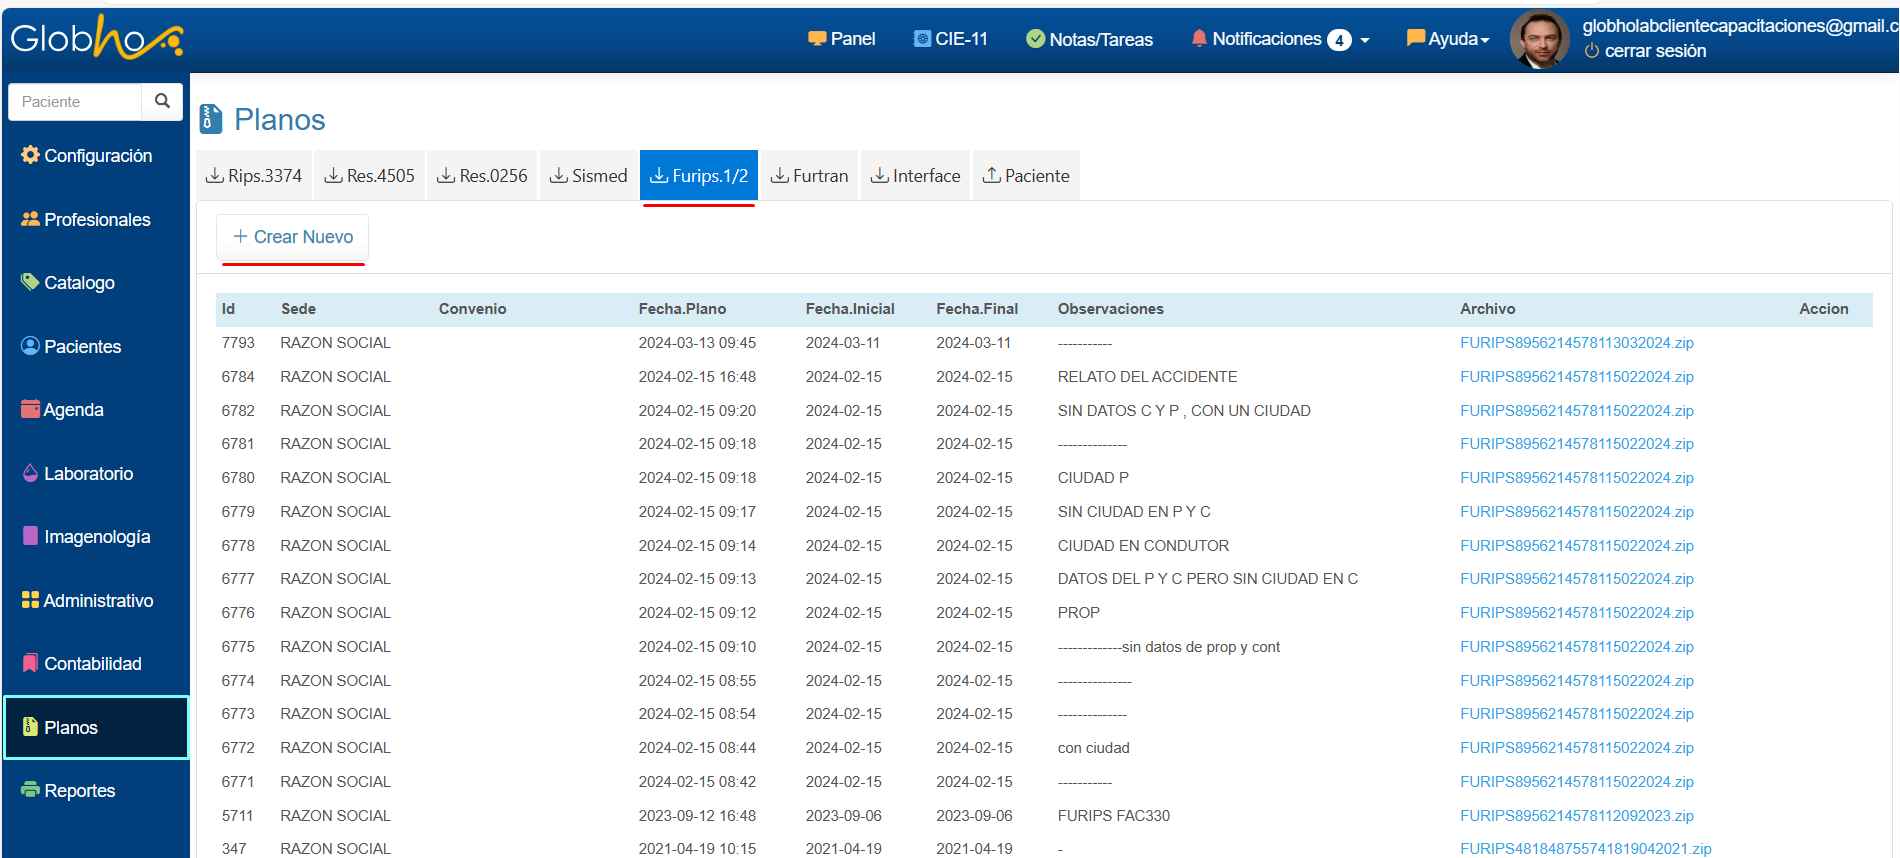Image resolution: width=1900 pixels, height=858 pixels.
Task: Open Configuración gear in sidebar
Action: 30,155
